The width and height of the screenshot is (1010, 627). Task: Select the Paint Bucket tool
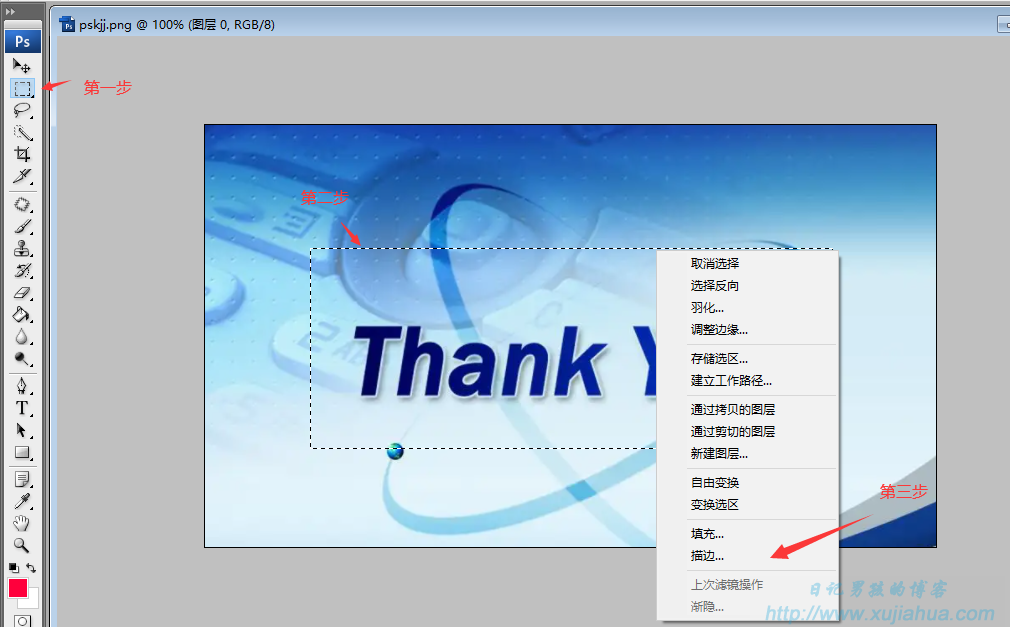22,314
